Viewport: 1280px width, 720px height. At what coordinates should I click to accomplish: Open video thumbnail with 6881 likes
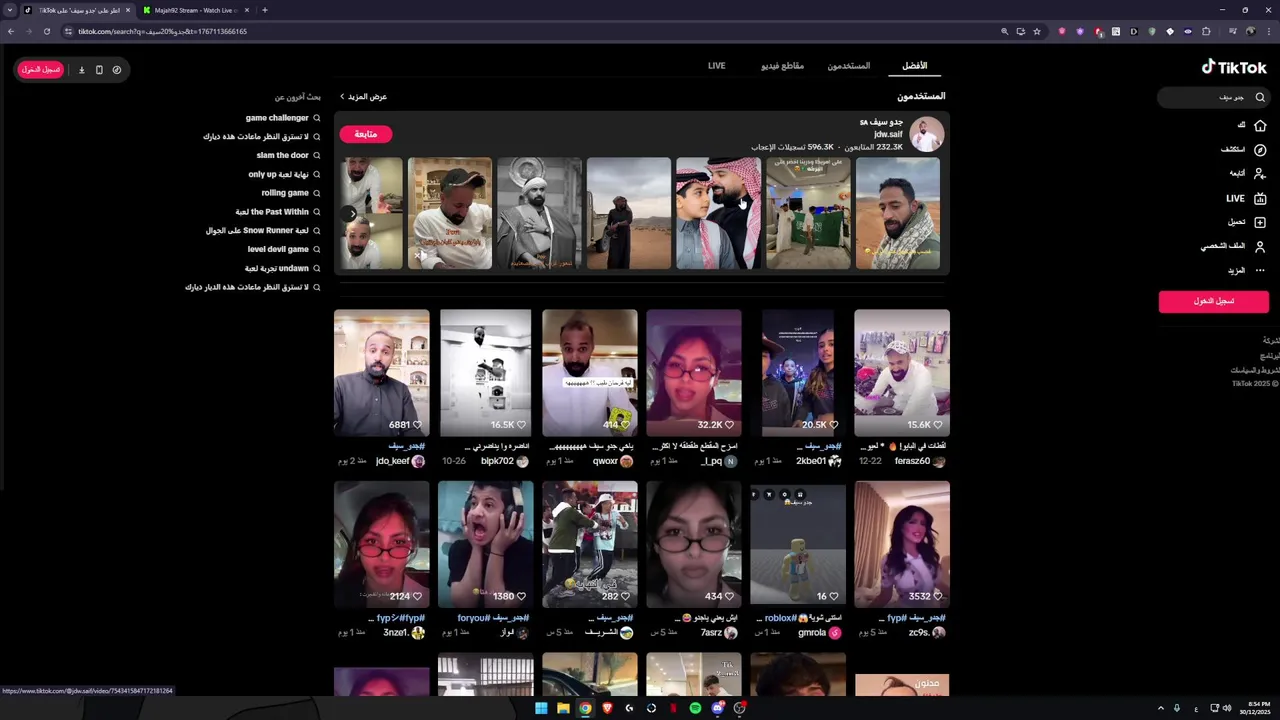click(381, 373)
